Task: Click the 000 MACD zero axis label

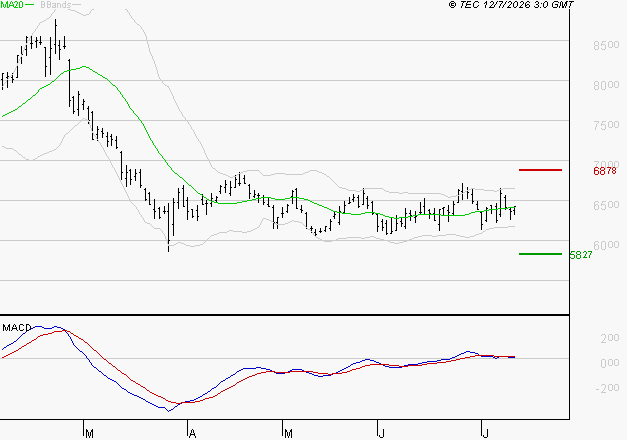Action: [x=610, y=363]
